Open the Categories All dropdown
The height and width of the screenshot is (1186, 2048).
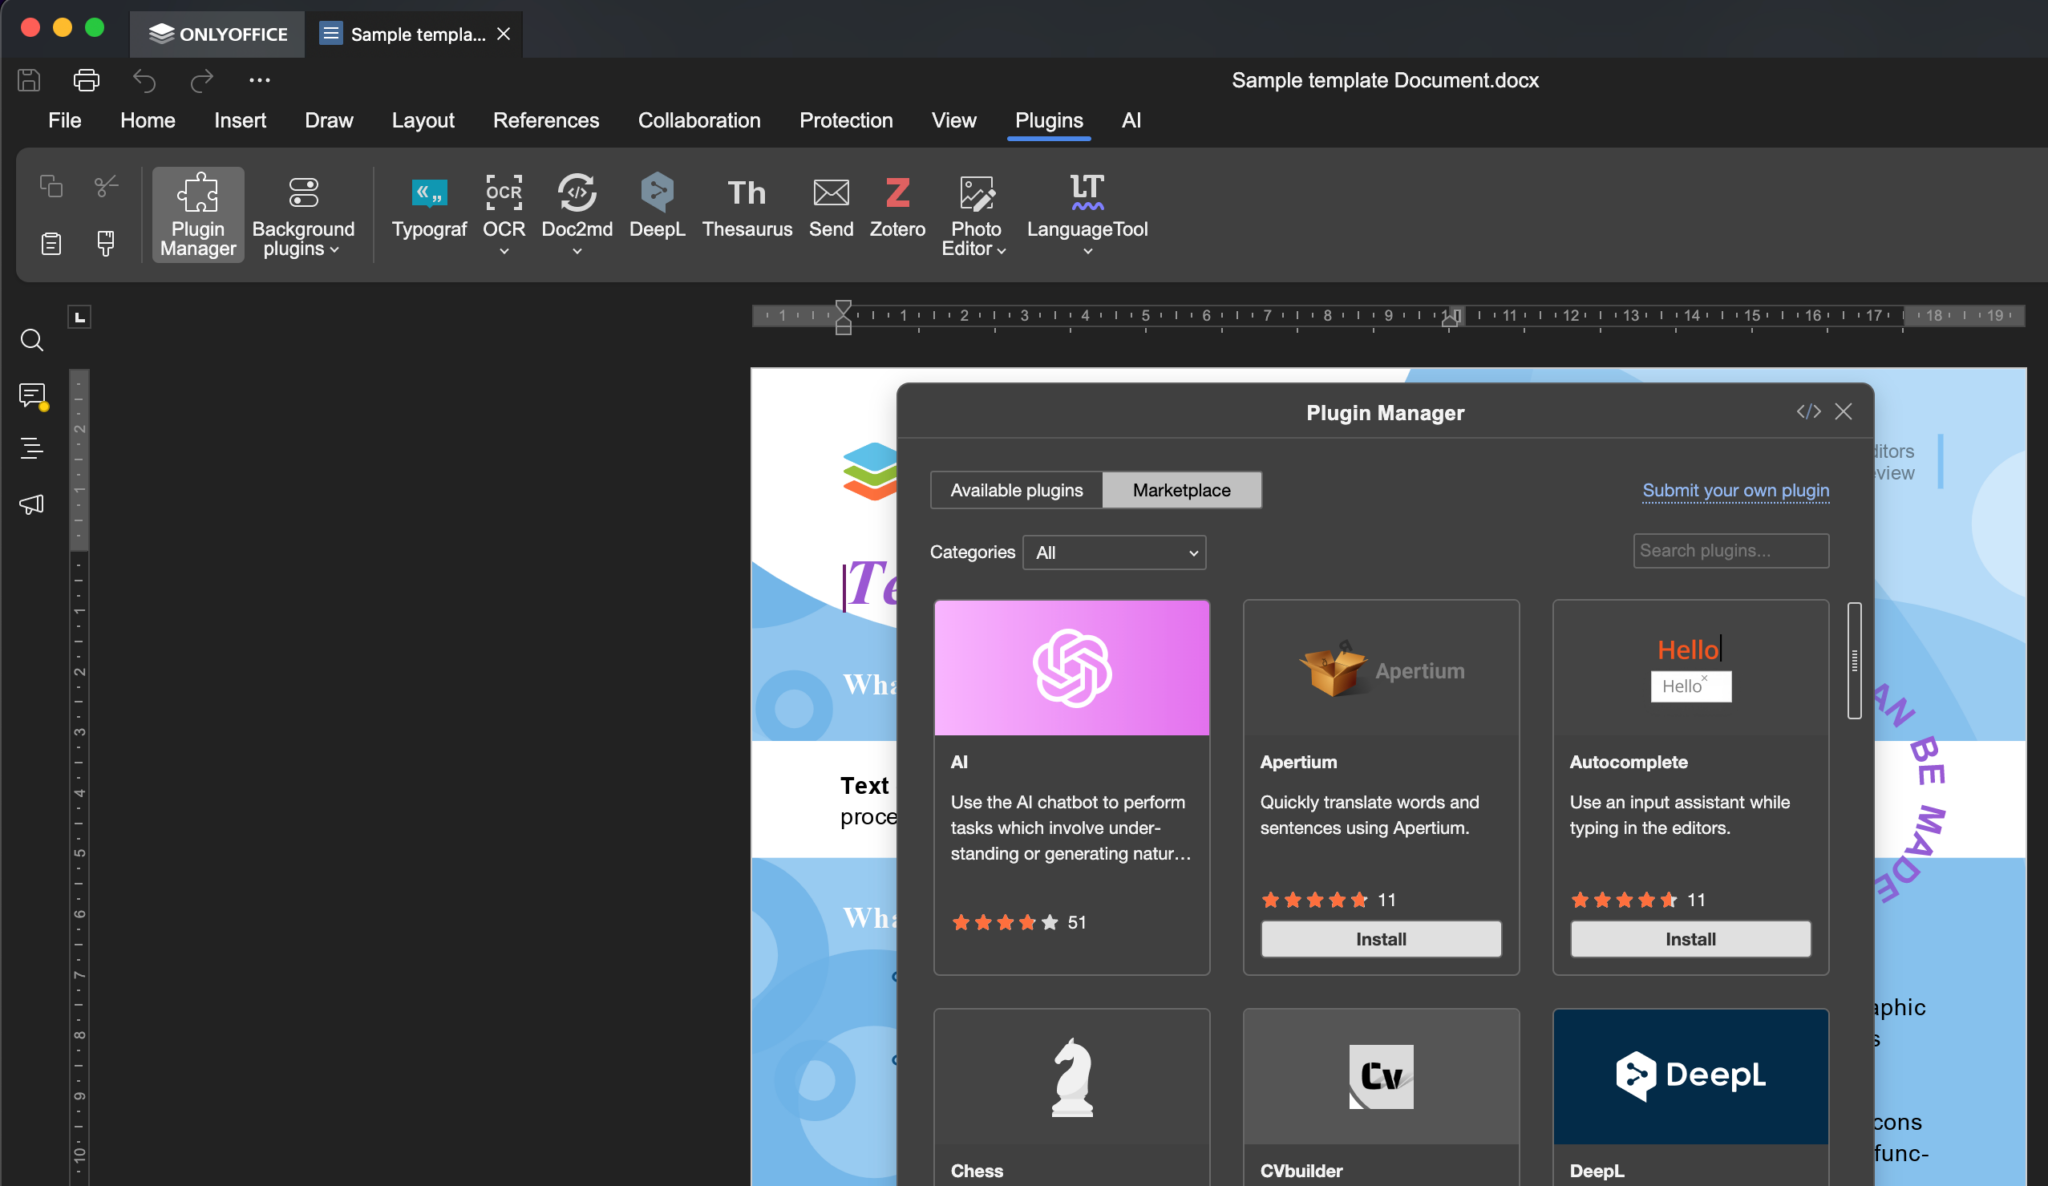[1114, 552]
